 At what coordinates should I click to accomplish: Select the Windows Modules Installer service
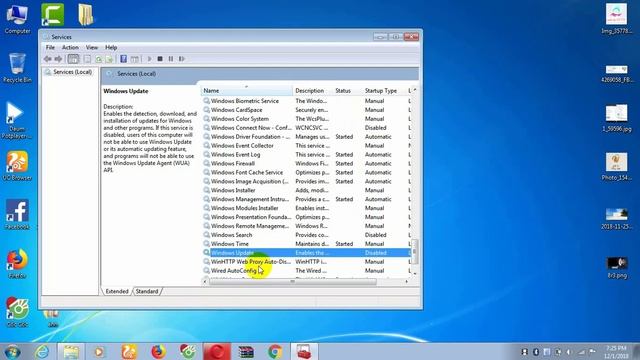pyautogui.click(x=306, y=208)
